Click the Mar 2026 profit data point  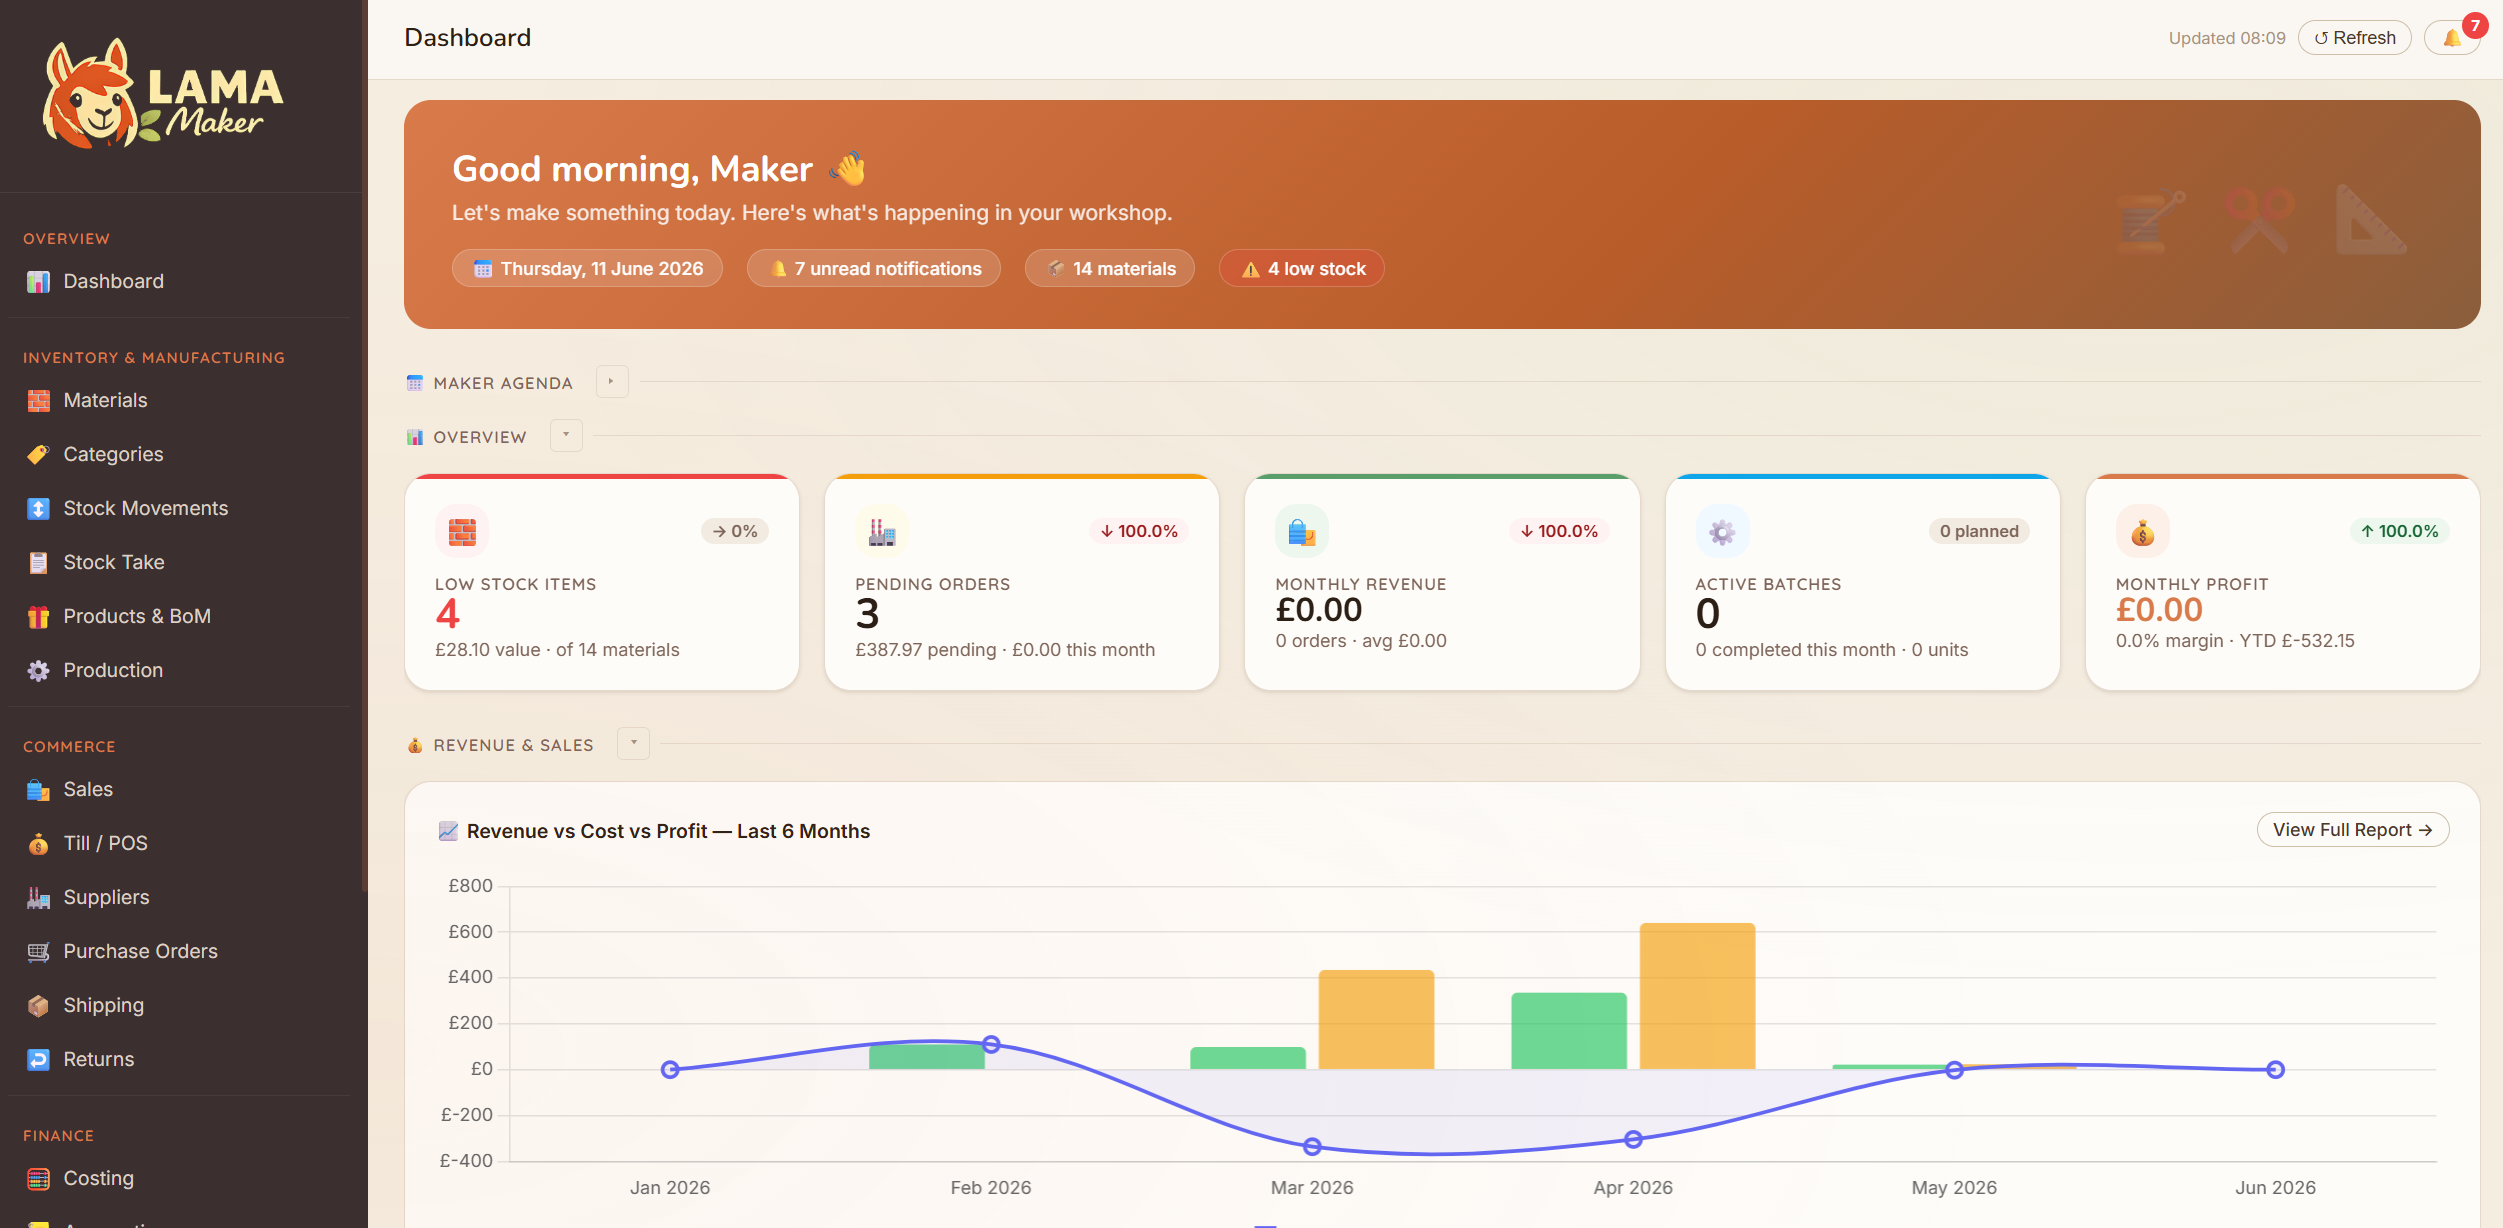pos(1312,1147)
